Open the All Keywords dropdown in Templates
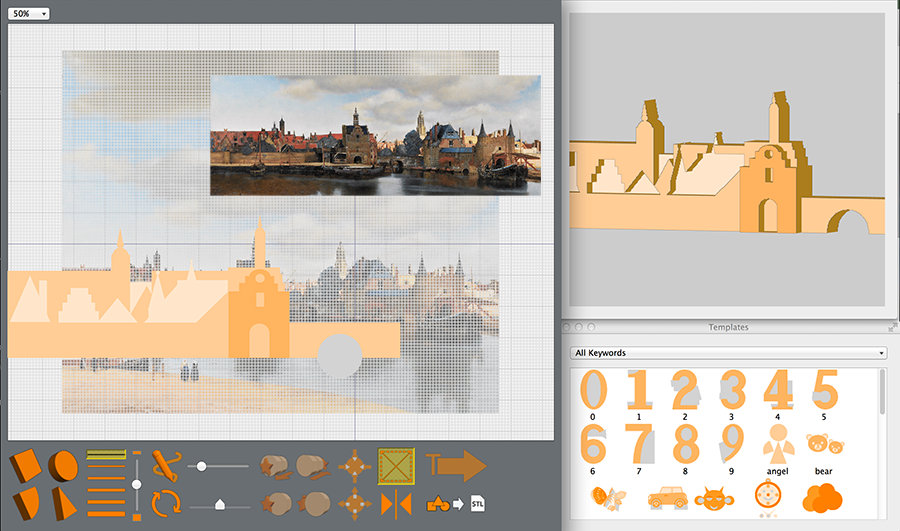The width and height of the screenshot is (900, 531). point(728,352)
